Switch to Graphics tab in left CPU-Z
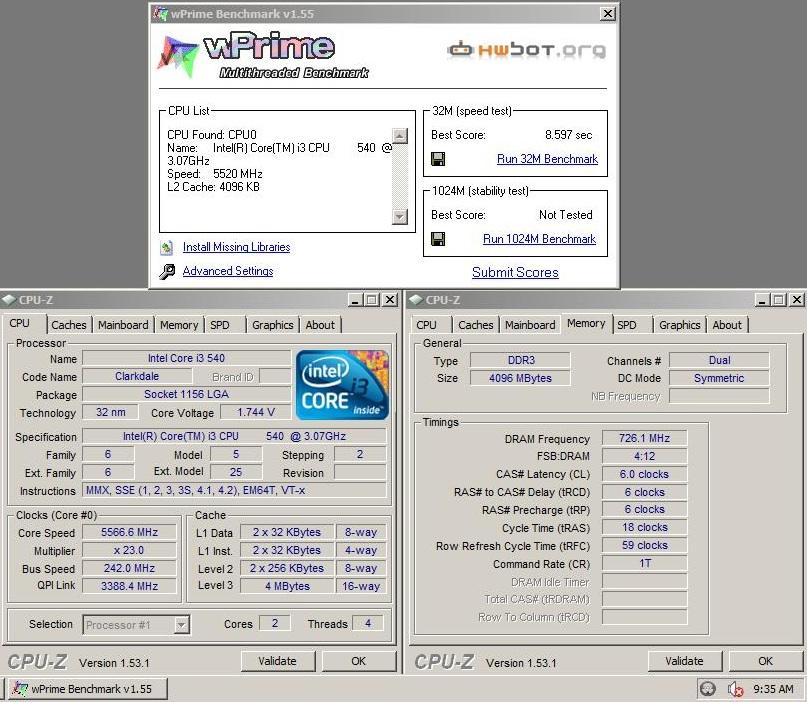 (273, 325)
